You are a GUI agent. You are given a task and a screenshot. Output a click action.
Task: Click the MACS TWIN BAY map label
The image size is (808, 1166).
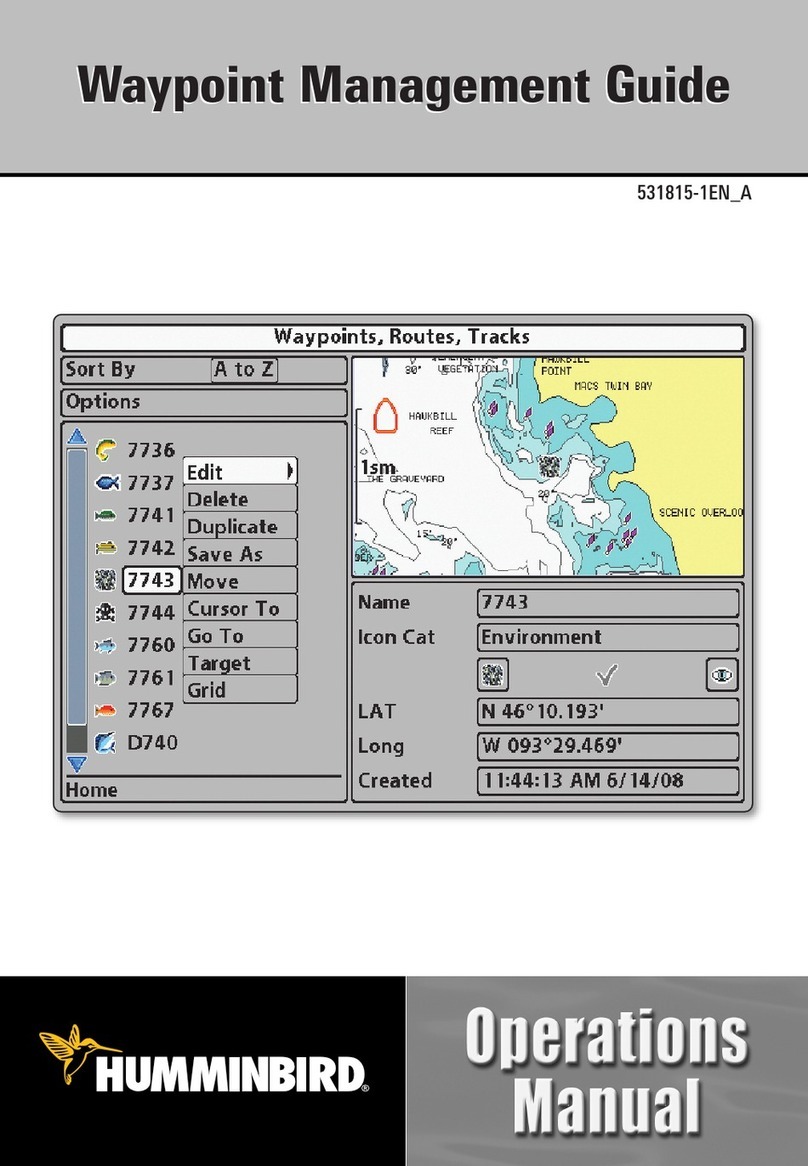tap(613, 386)
